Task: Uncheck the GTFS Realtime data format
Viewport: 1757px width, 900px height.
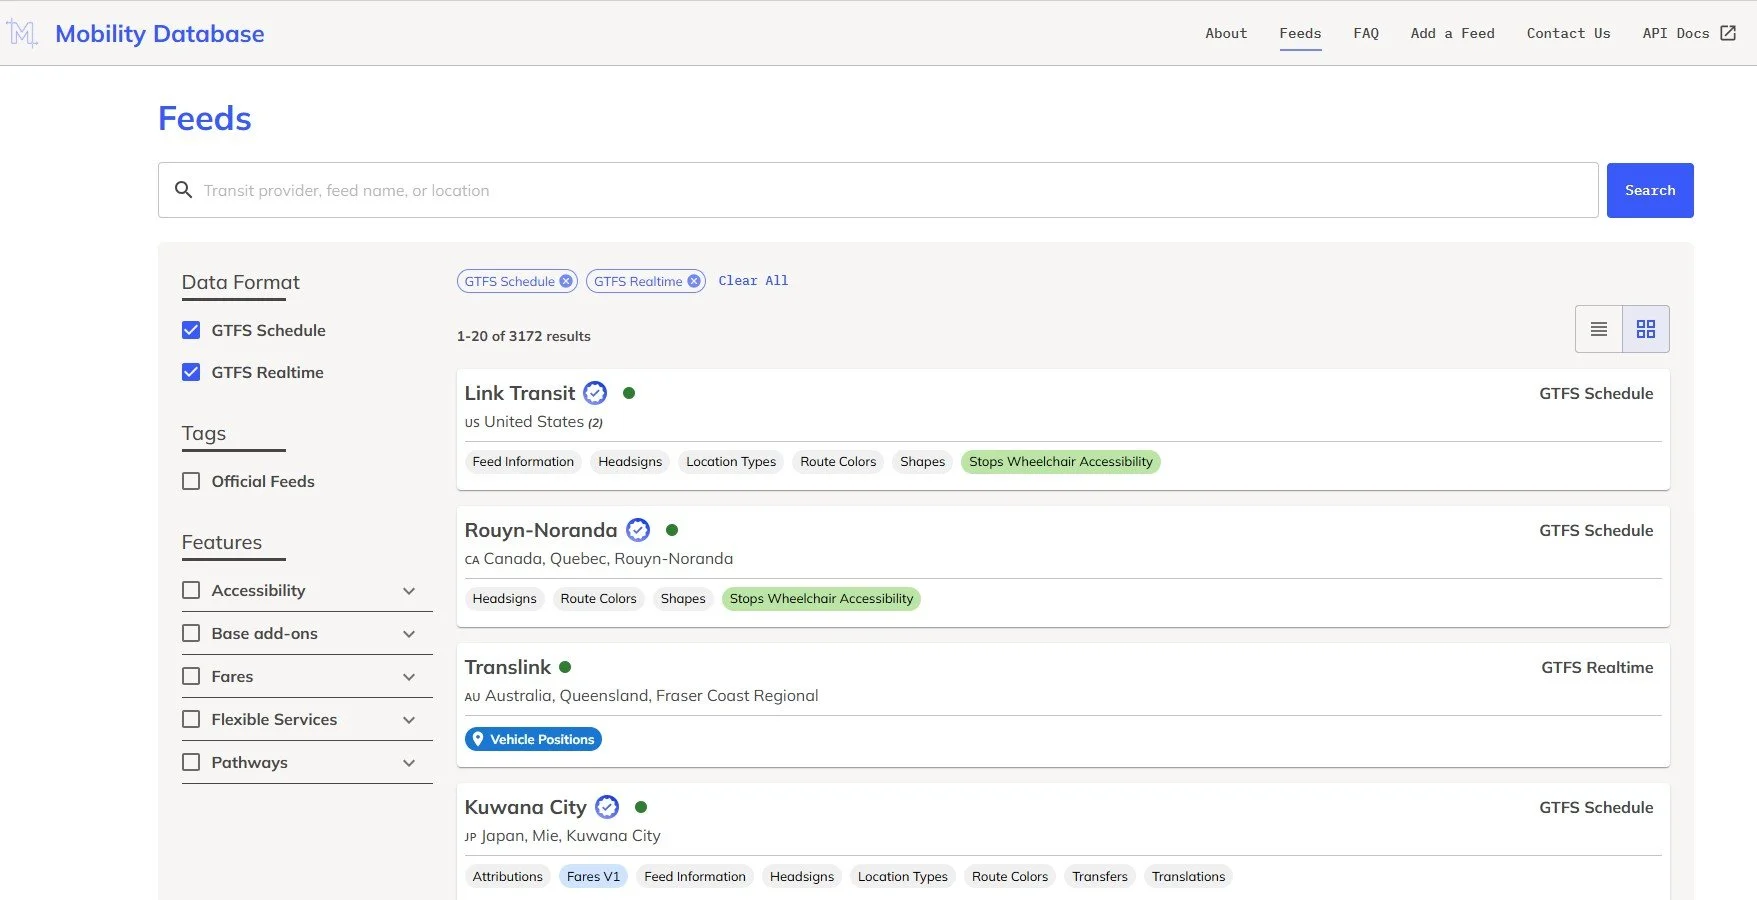Action: click(x=191, y=372)
